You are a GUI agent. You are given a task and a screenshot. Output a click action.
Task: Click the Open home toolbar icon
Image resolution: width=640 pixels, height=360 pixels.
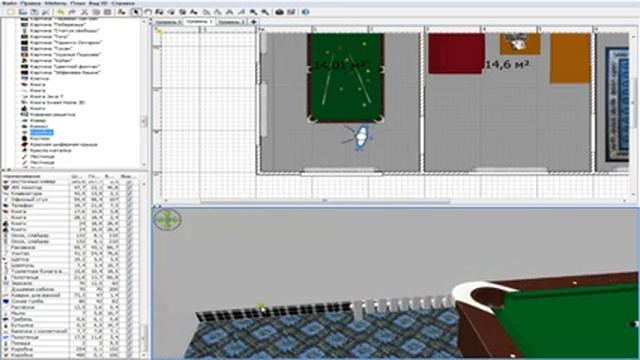pyautogui.click(x=23, y=12)
